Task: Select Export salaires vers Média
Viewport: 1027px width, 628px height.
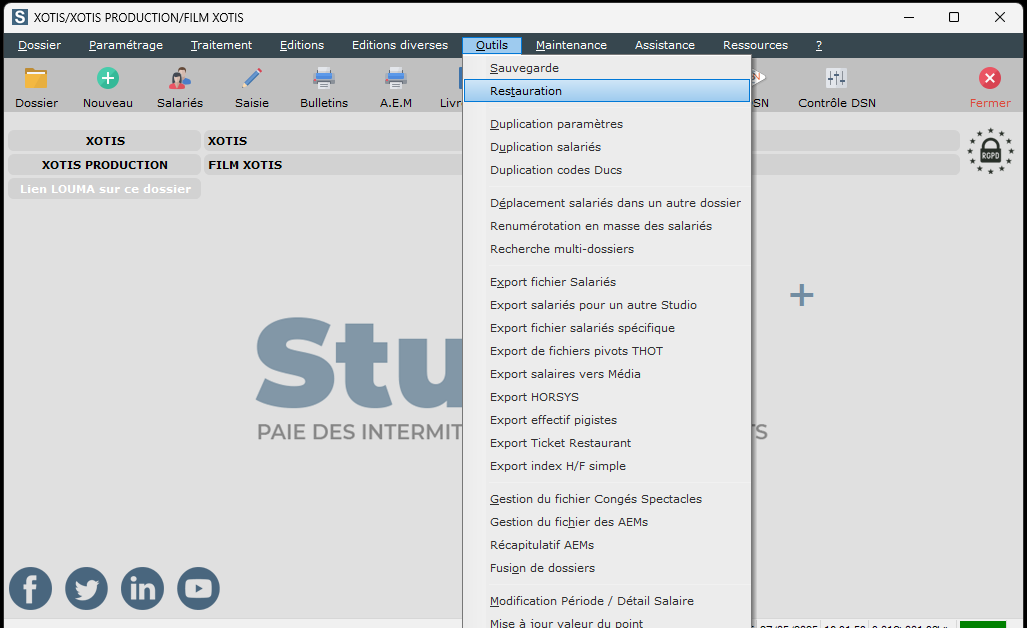Action: coord(607,374)
